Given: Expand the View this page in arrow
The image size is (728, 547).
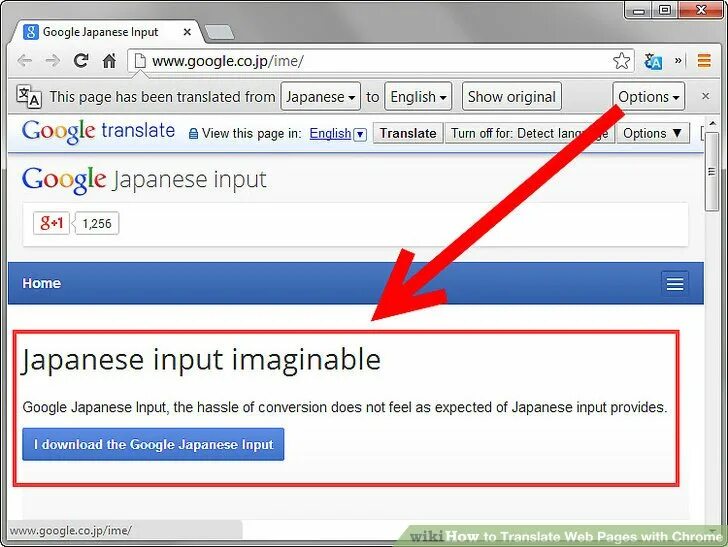Looking at the screenshot, I should tap(360, 135).
